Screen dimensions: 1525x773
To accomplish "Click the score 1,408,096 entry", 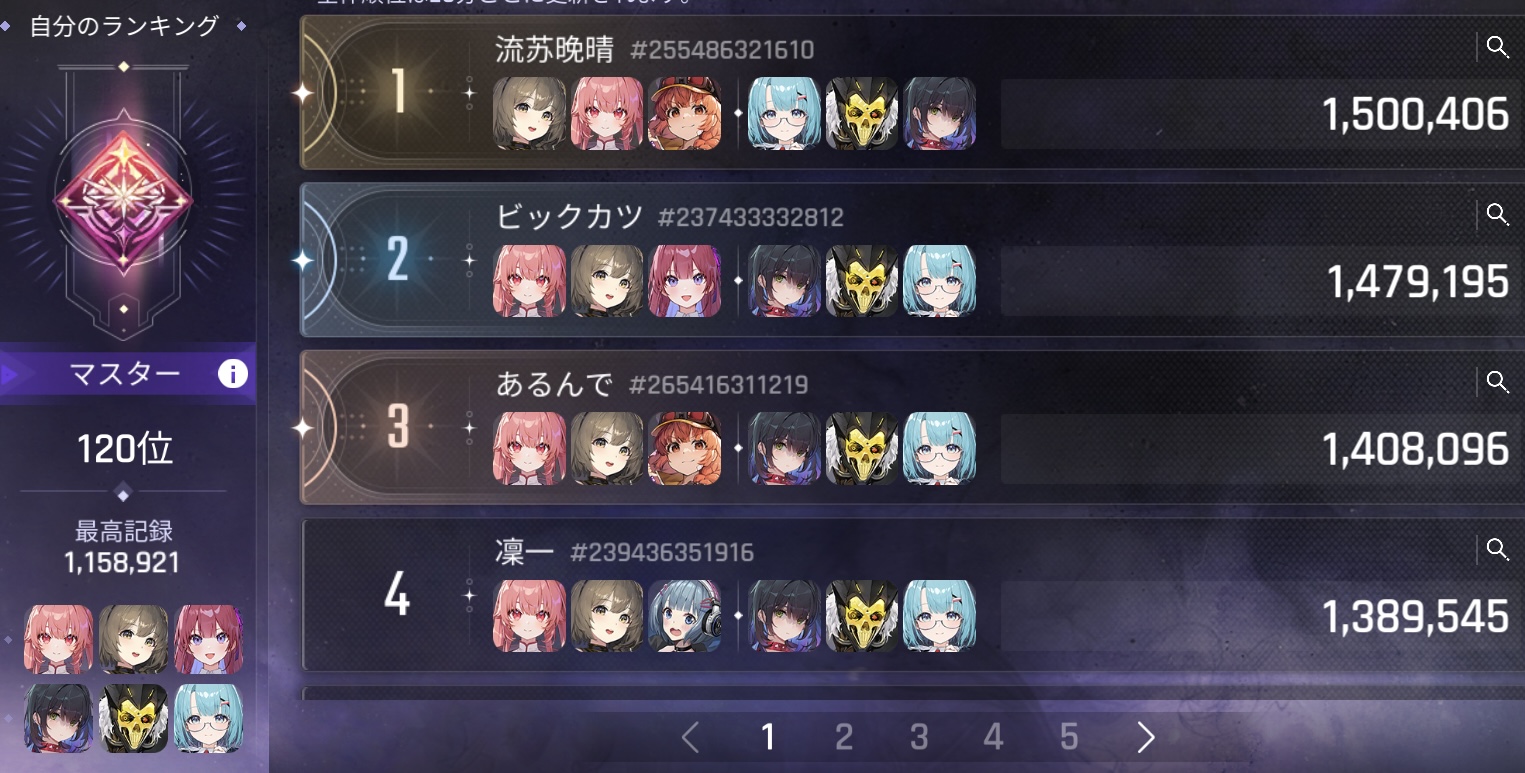I will [x=1416, y=449].
